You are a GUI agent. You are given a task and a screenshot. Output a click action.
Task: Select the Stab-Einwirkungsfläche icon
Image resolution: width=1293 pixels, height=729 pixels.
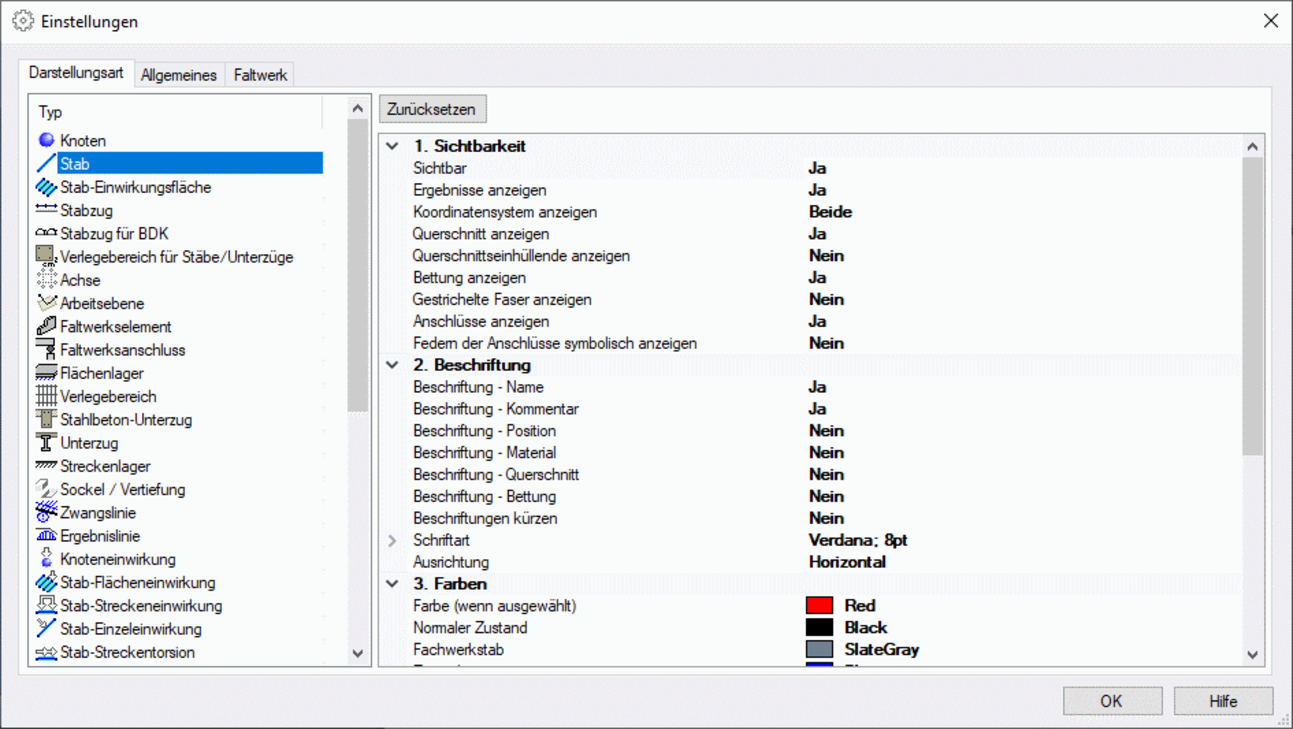point(46,187)
